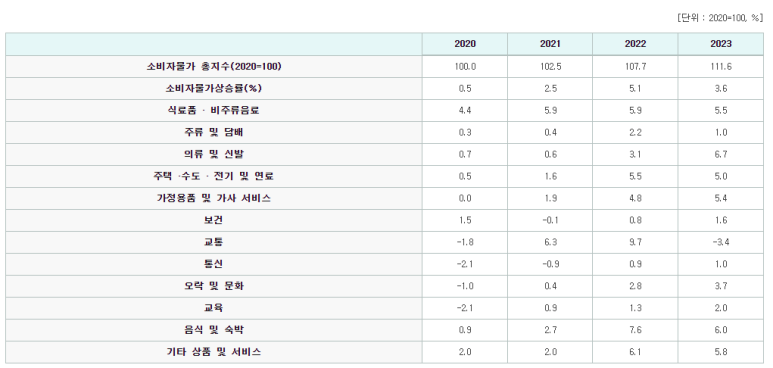Click 주류 및 담배 value 2.2 for 2022
Screen dimensions: 773x368
click(635, 133)
